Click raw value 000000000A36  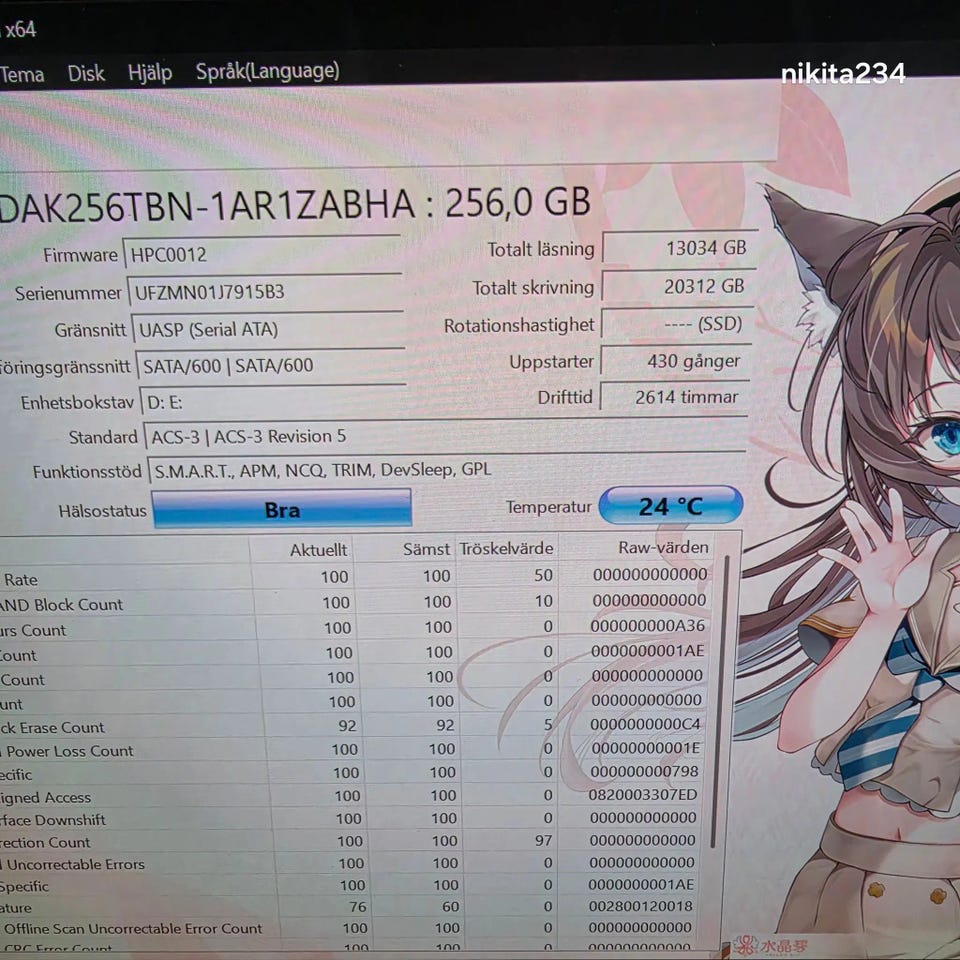pyautogui.click(x=647, y=626)
